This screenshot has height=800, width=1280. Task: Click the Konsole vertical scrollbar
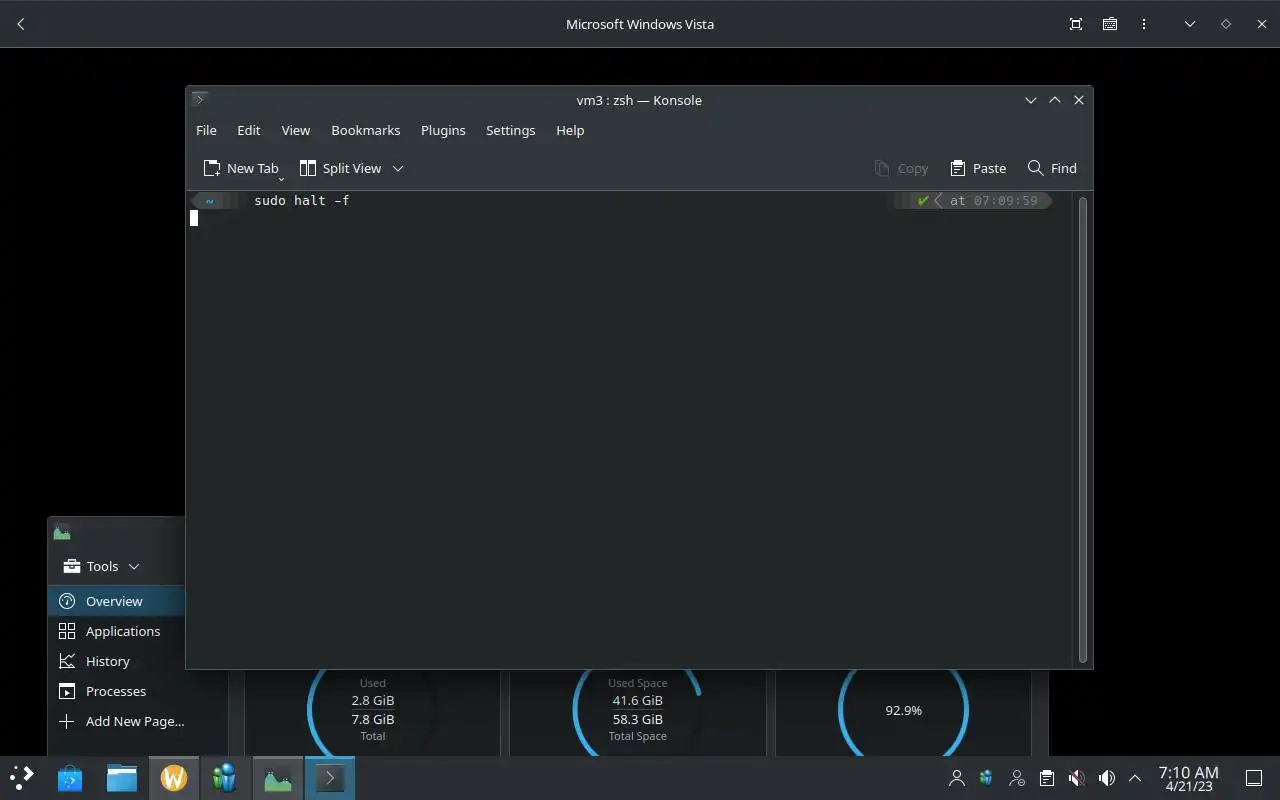1083,429
